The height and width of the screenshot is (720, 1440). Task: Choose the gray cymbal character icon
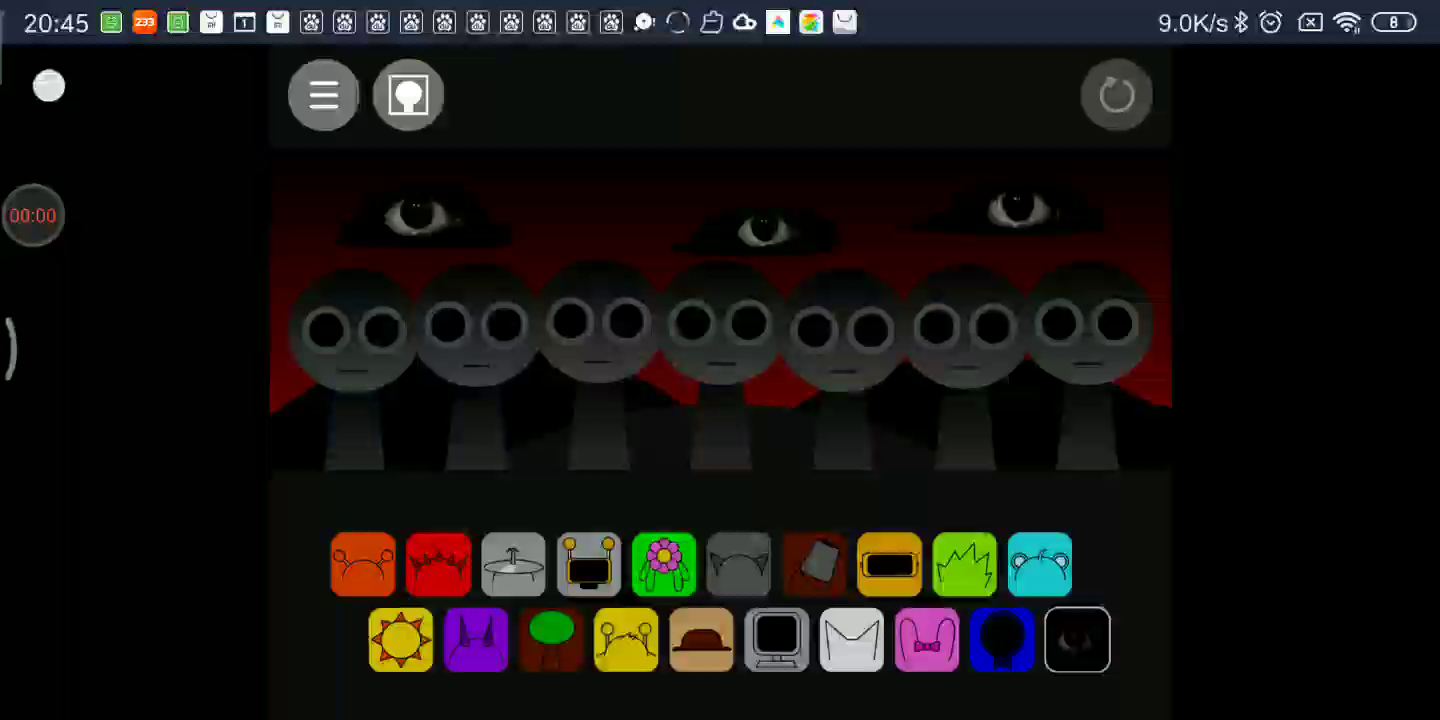click(x=513, y=565)
